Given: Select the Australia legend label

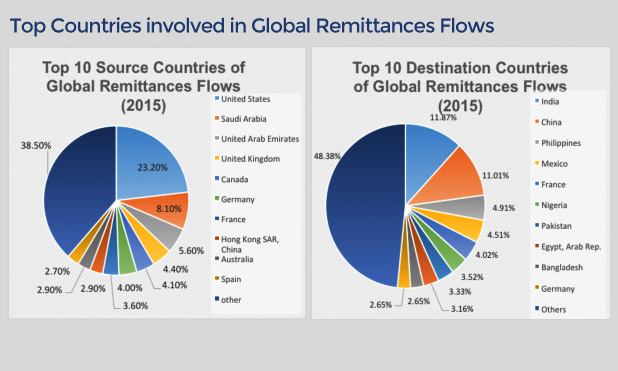Looking at the screenshot, I should (237, 259).
